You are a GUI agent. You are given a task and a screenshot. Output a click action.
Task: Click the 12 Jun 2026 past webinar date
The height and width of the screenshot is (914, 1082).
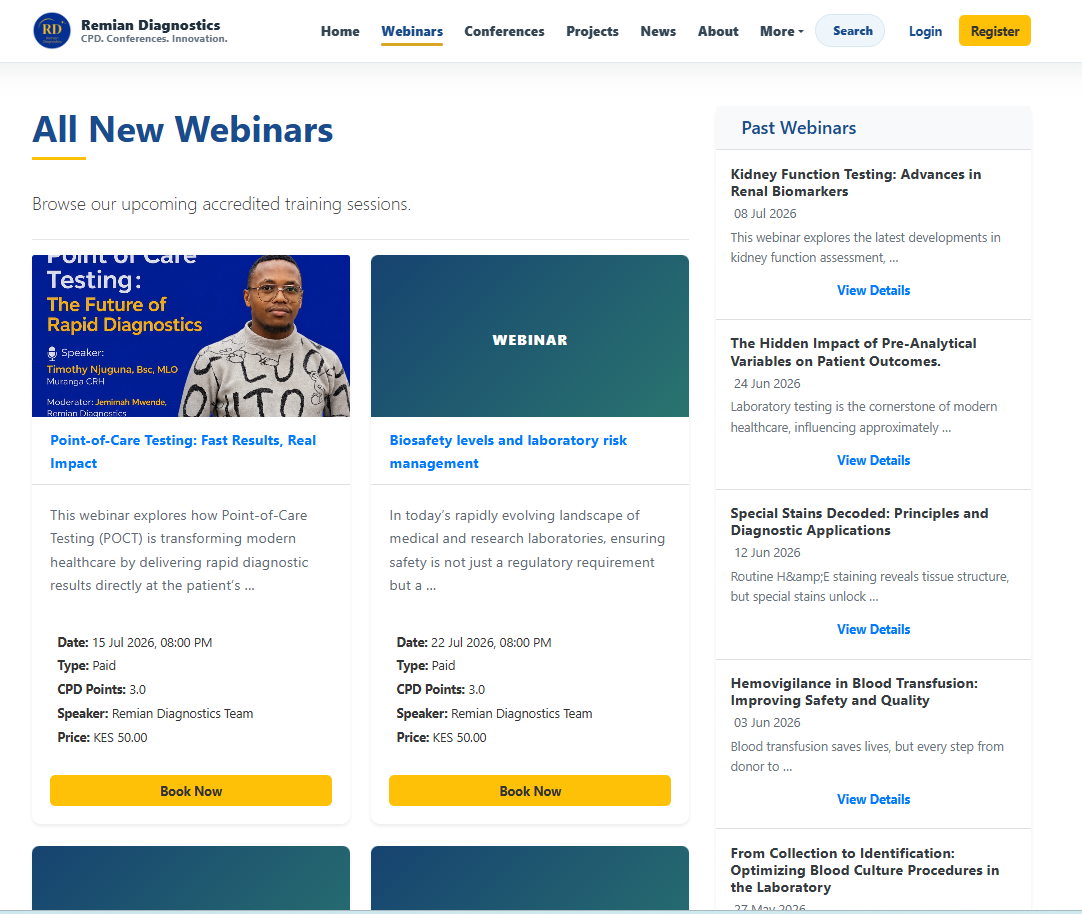click(x=767, y=553)
